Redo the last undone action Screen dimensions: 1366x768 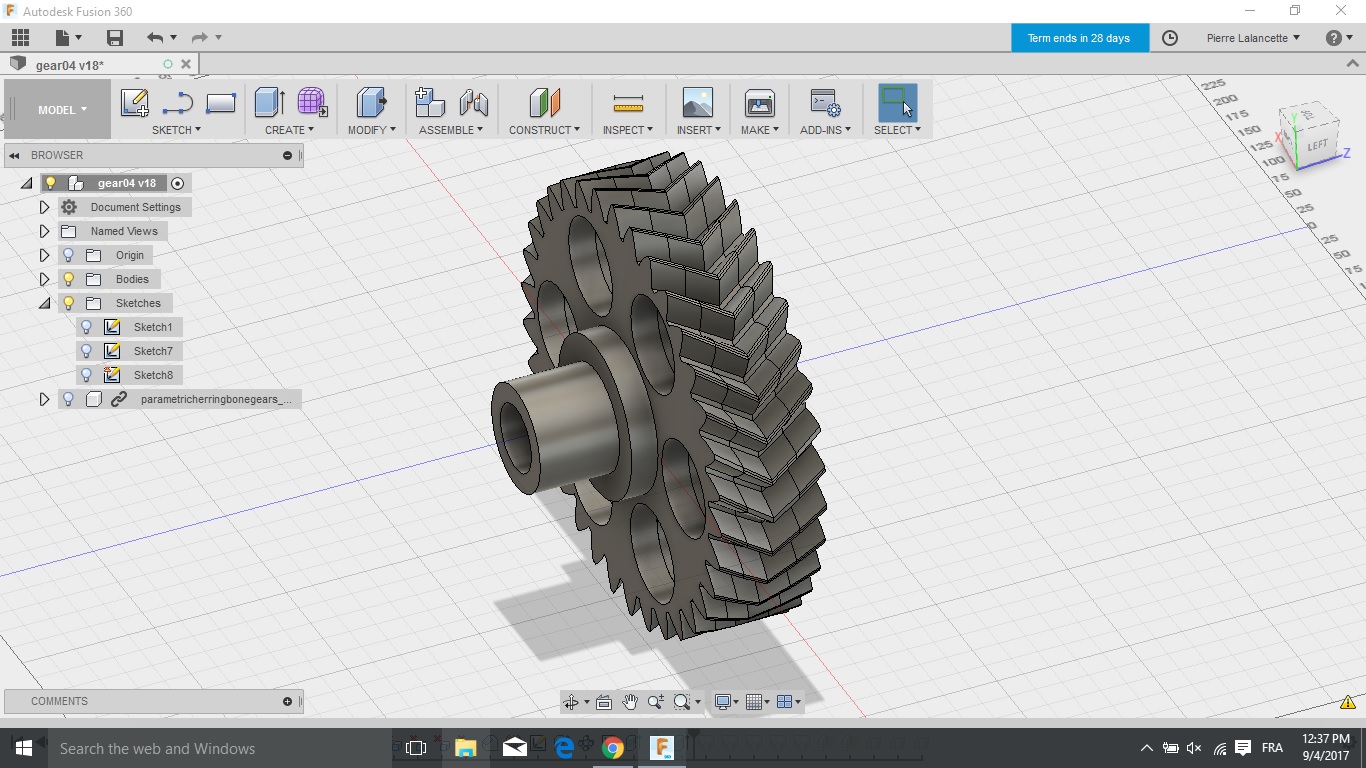(x=199, y=38)
